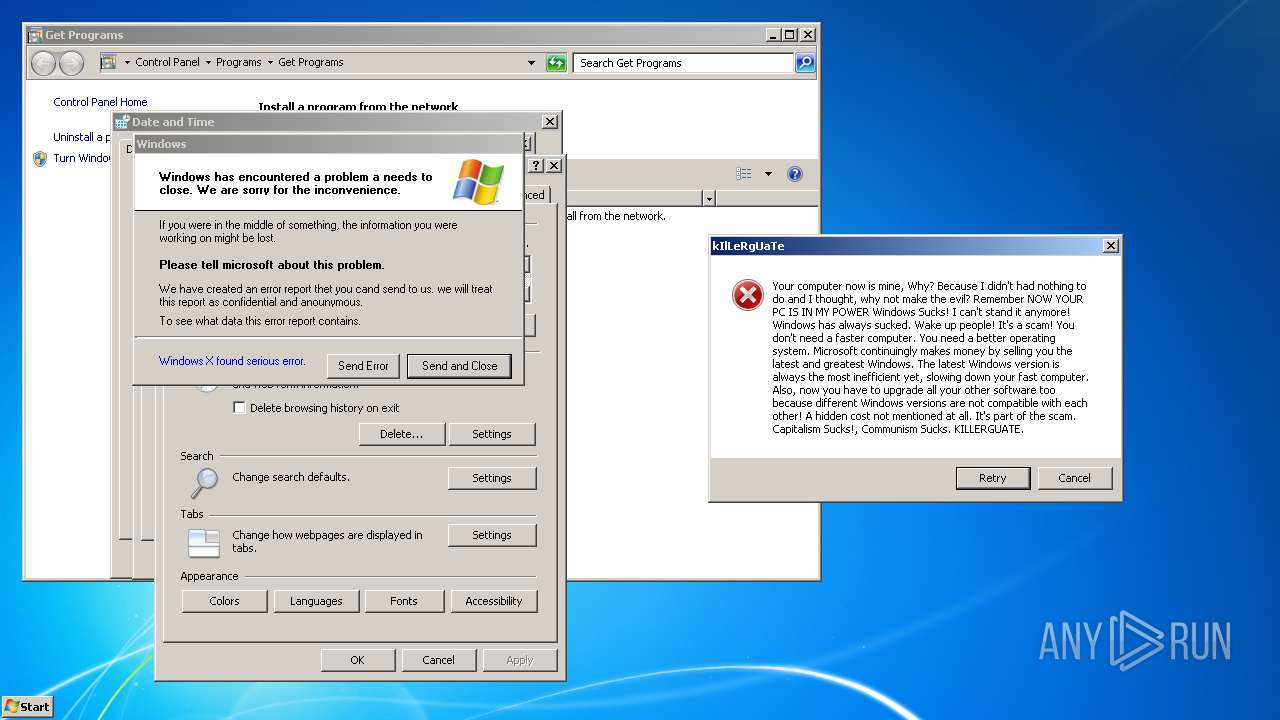Click 'Control Panel' in the address breadcrumb
This screenshot has height=720, width=1280.
coord(167,62)
